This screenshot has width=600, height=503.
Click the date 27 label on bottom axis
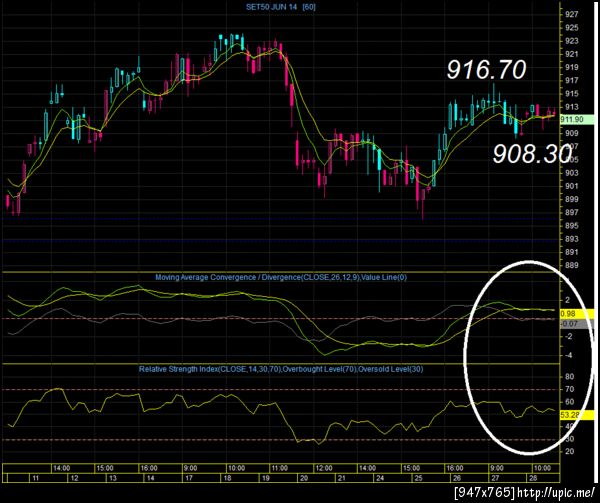point(495,478)
